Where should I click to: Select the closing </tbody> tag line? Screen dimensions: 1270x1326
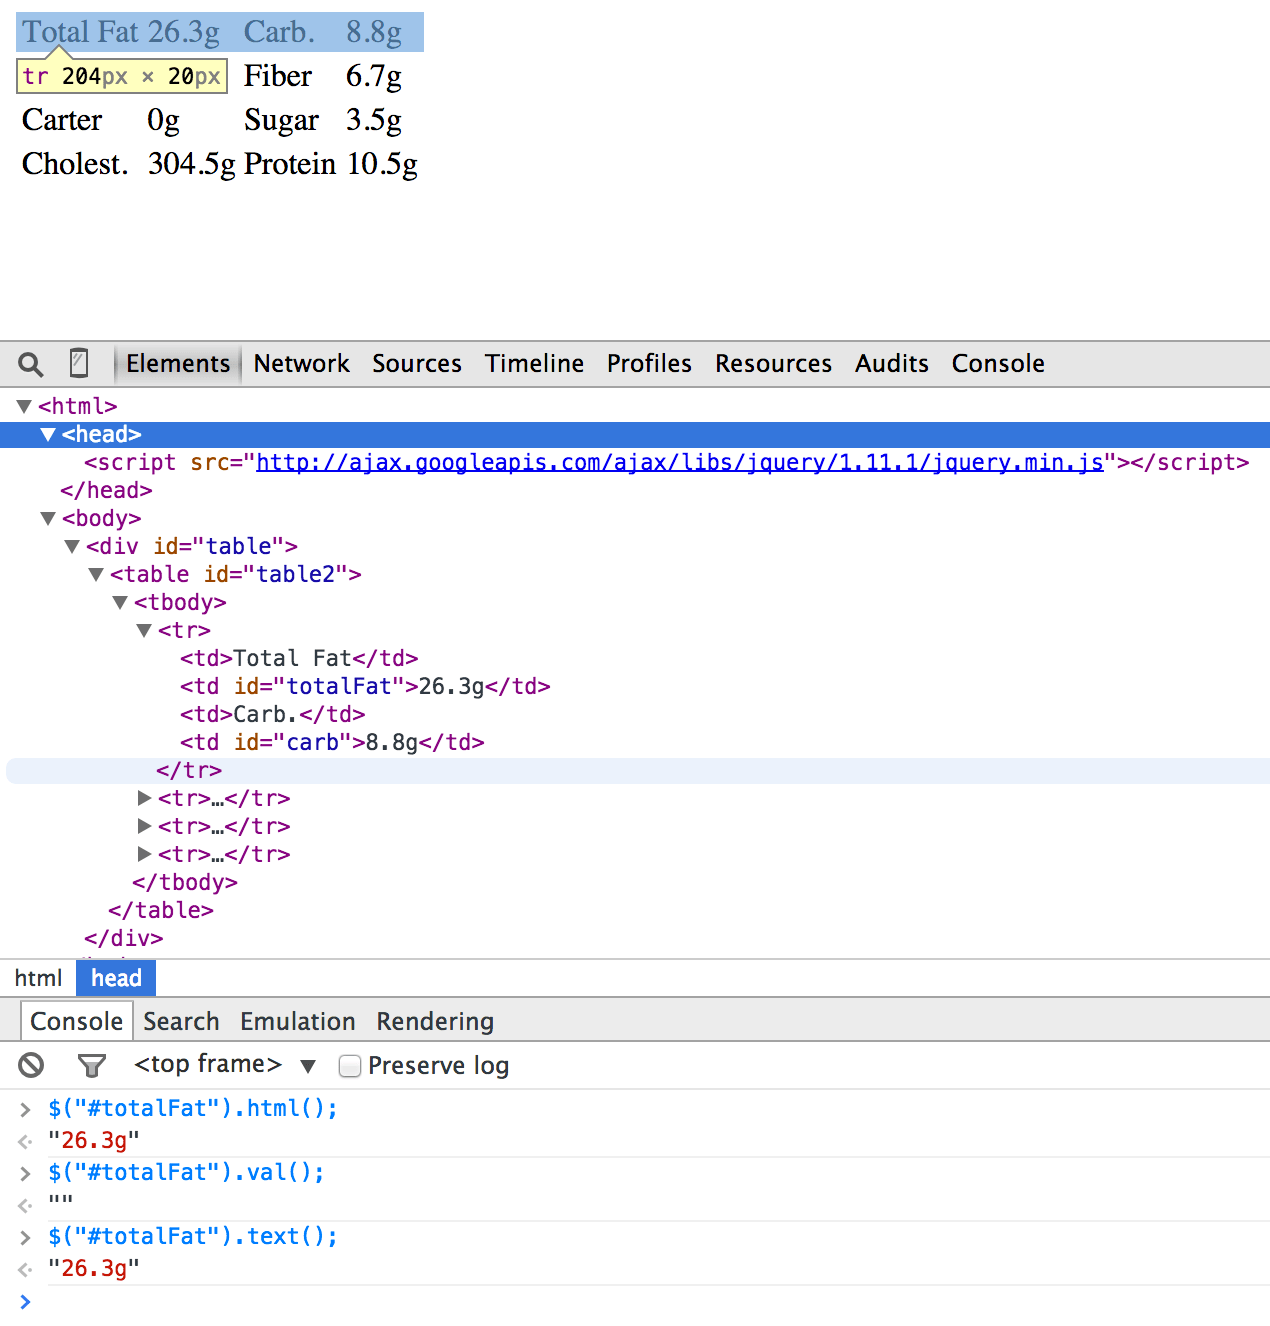(185, 882)
